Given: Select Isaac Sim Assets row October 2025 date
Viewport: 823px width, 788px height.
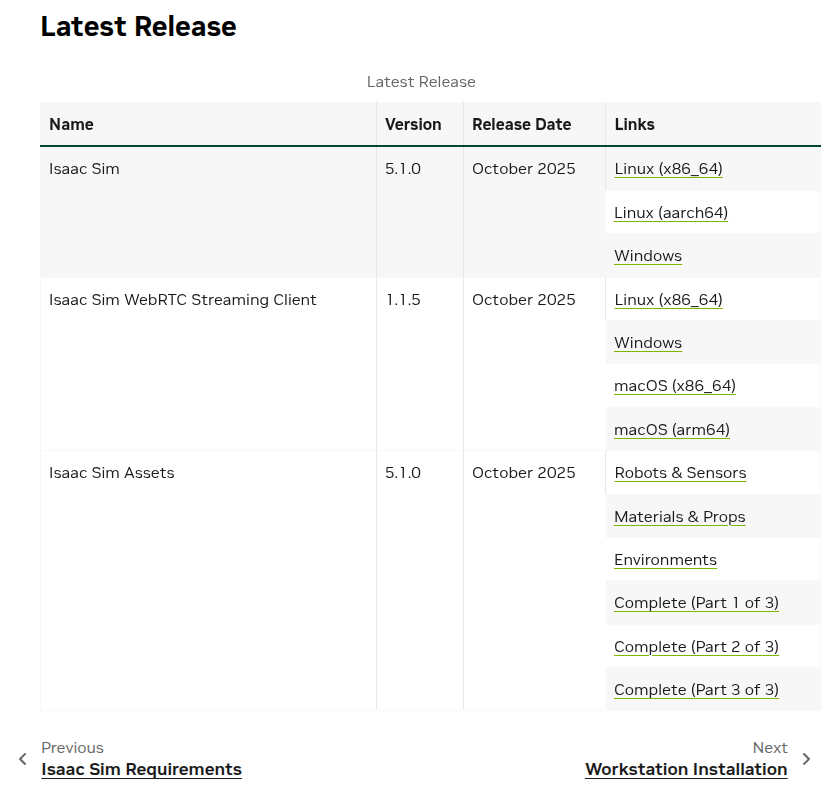Looking at the screenshot, I should [x=534, y=581].
